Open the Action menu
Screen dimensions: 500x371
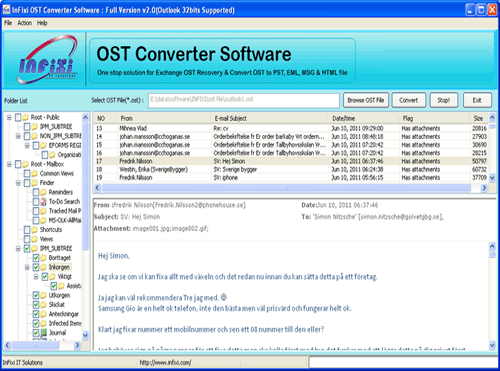(x=25, y=23)
